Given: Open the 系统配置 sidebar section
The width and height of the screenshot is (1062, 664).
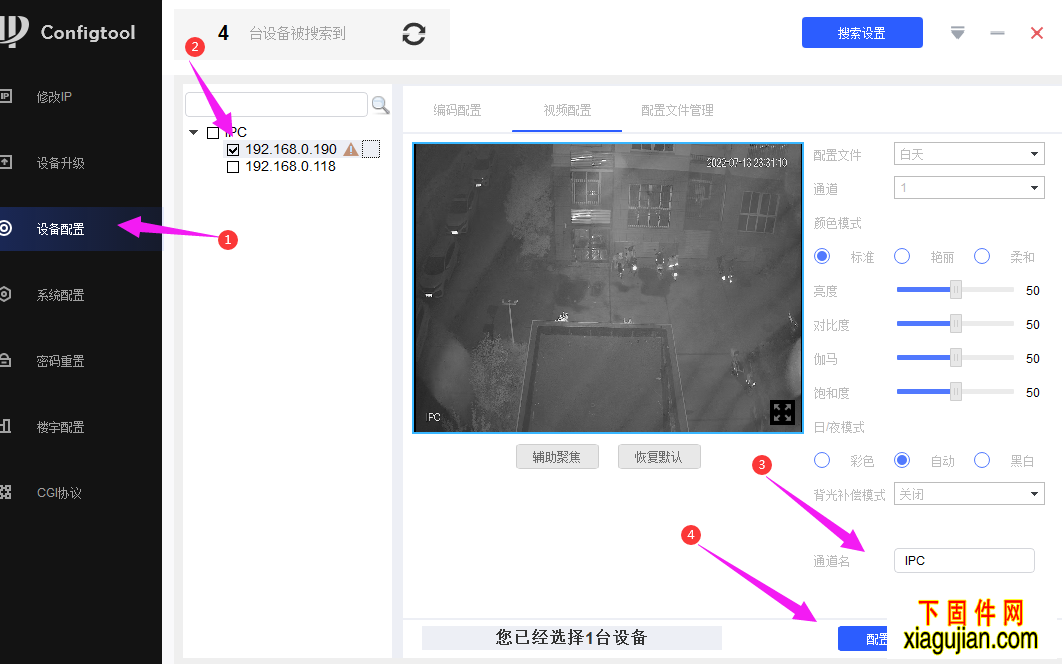Looking at the screenshot, I should [x=81, y=295].
